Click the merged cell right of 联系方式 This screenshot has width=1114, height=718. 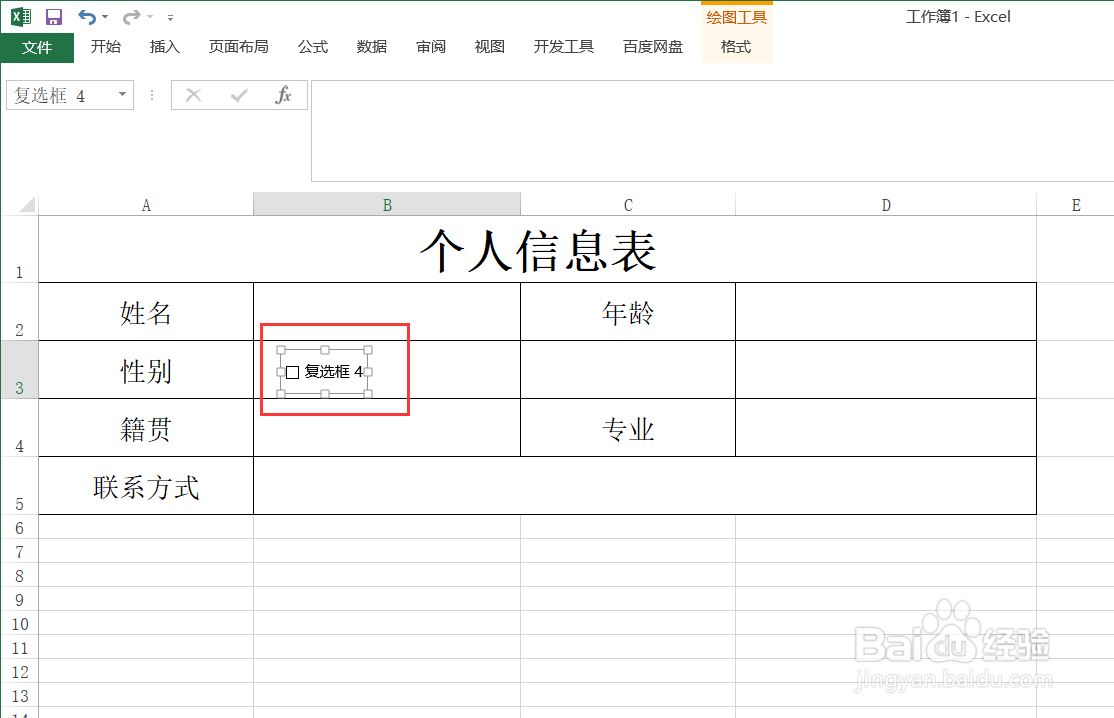point(645,486)
